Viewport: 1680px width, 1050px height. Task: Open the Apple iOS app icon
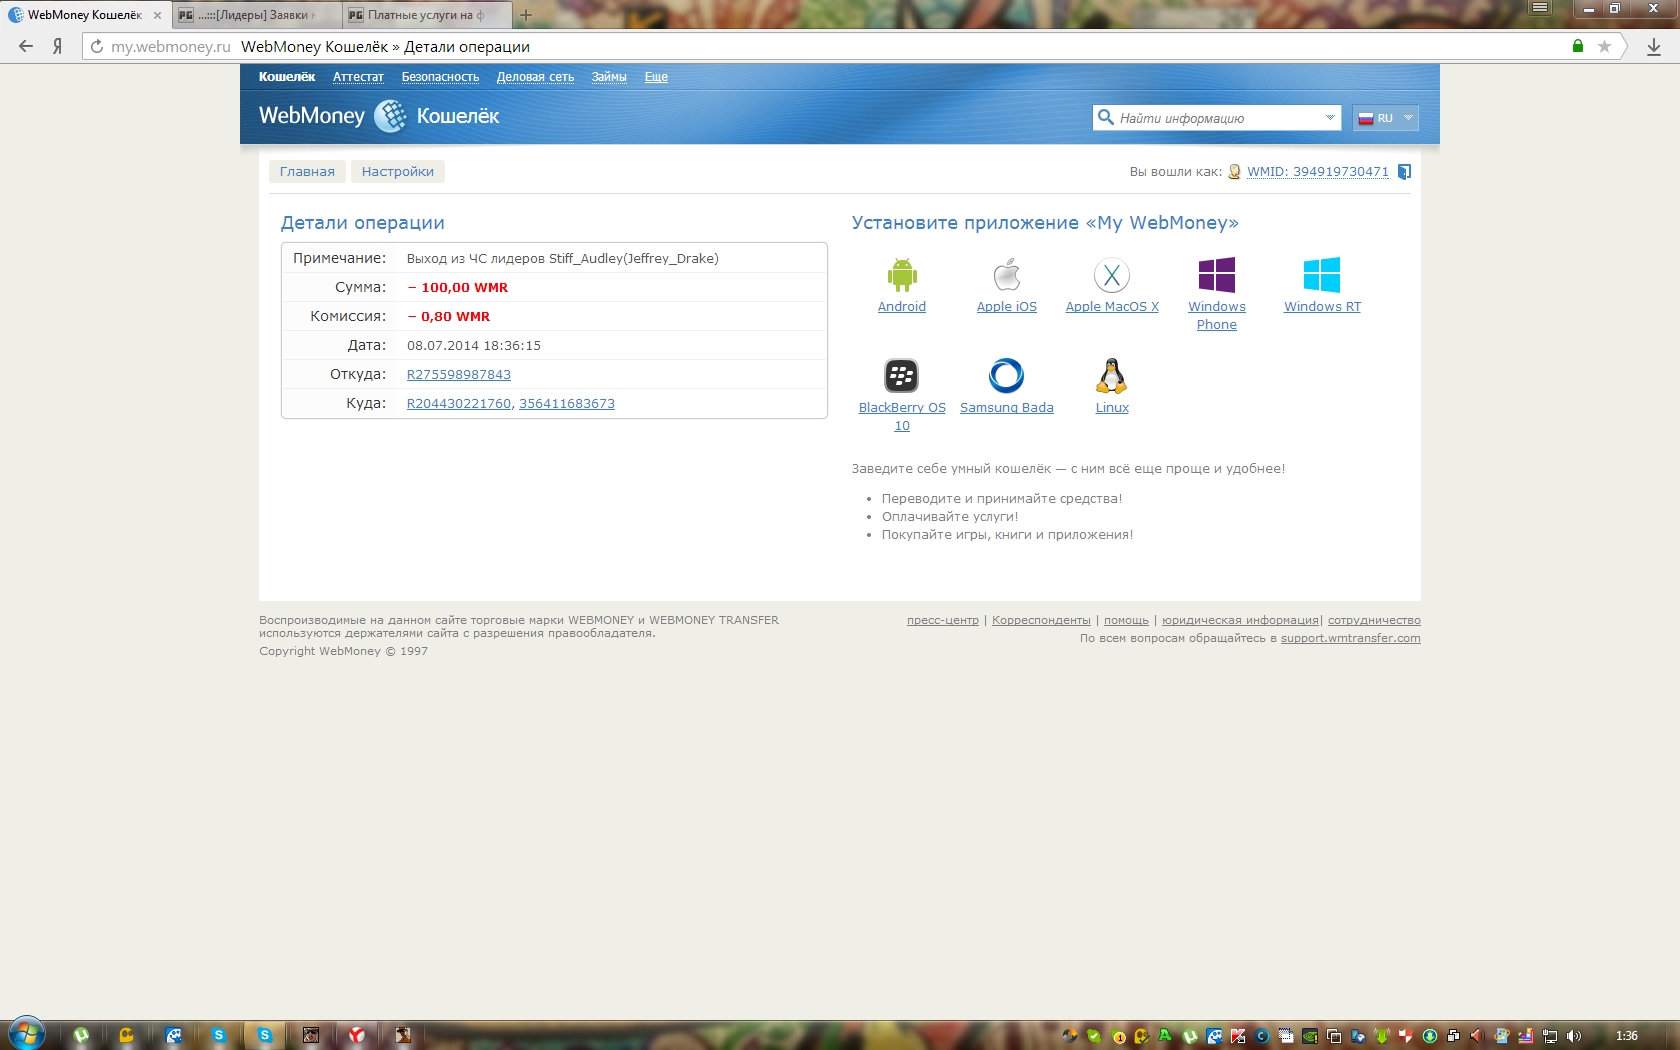click(x=1006, y=274)
